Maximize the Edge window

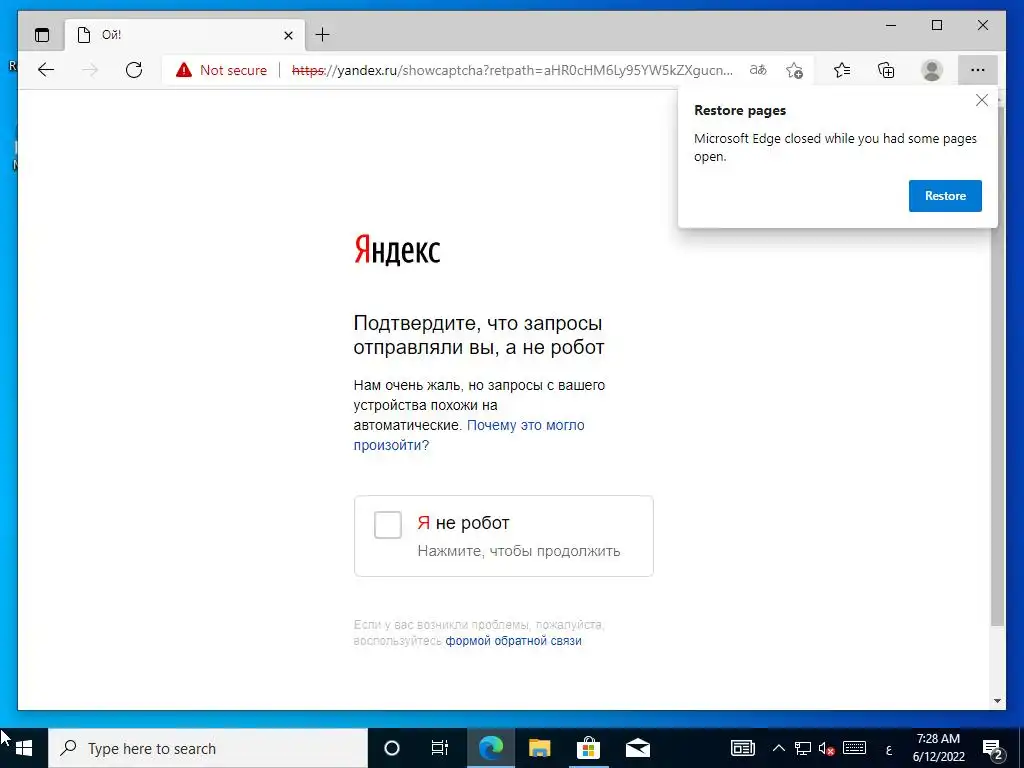[x=937, y=25]
